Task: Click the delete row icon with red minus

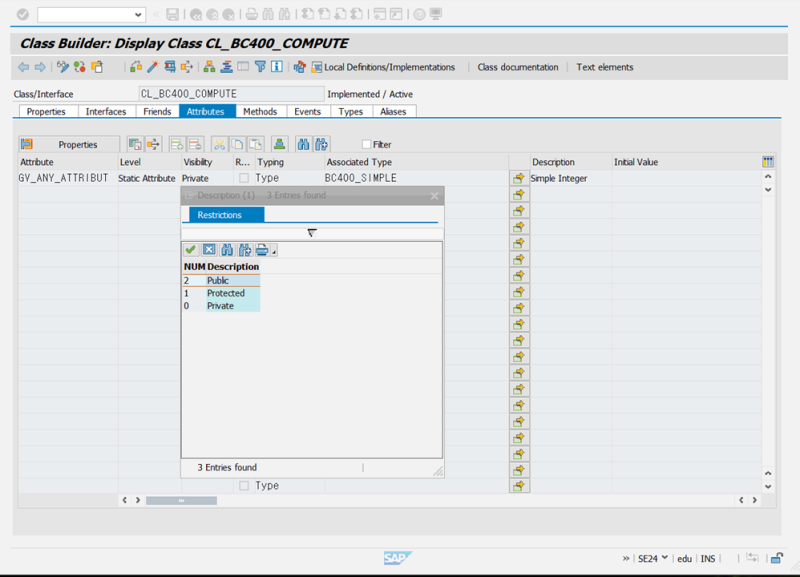Action: pos(195,144)
